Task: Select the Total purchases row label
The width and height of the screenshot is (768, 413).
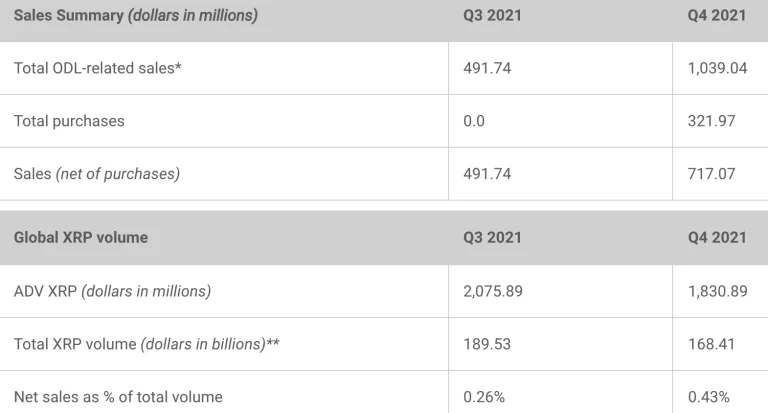Action: (69, 121)
